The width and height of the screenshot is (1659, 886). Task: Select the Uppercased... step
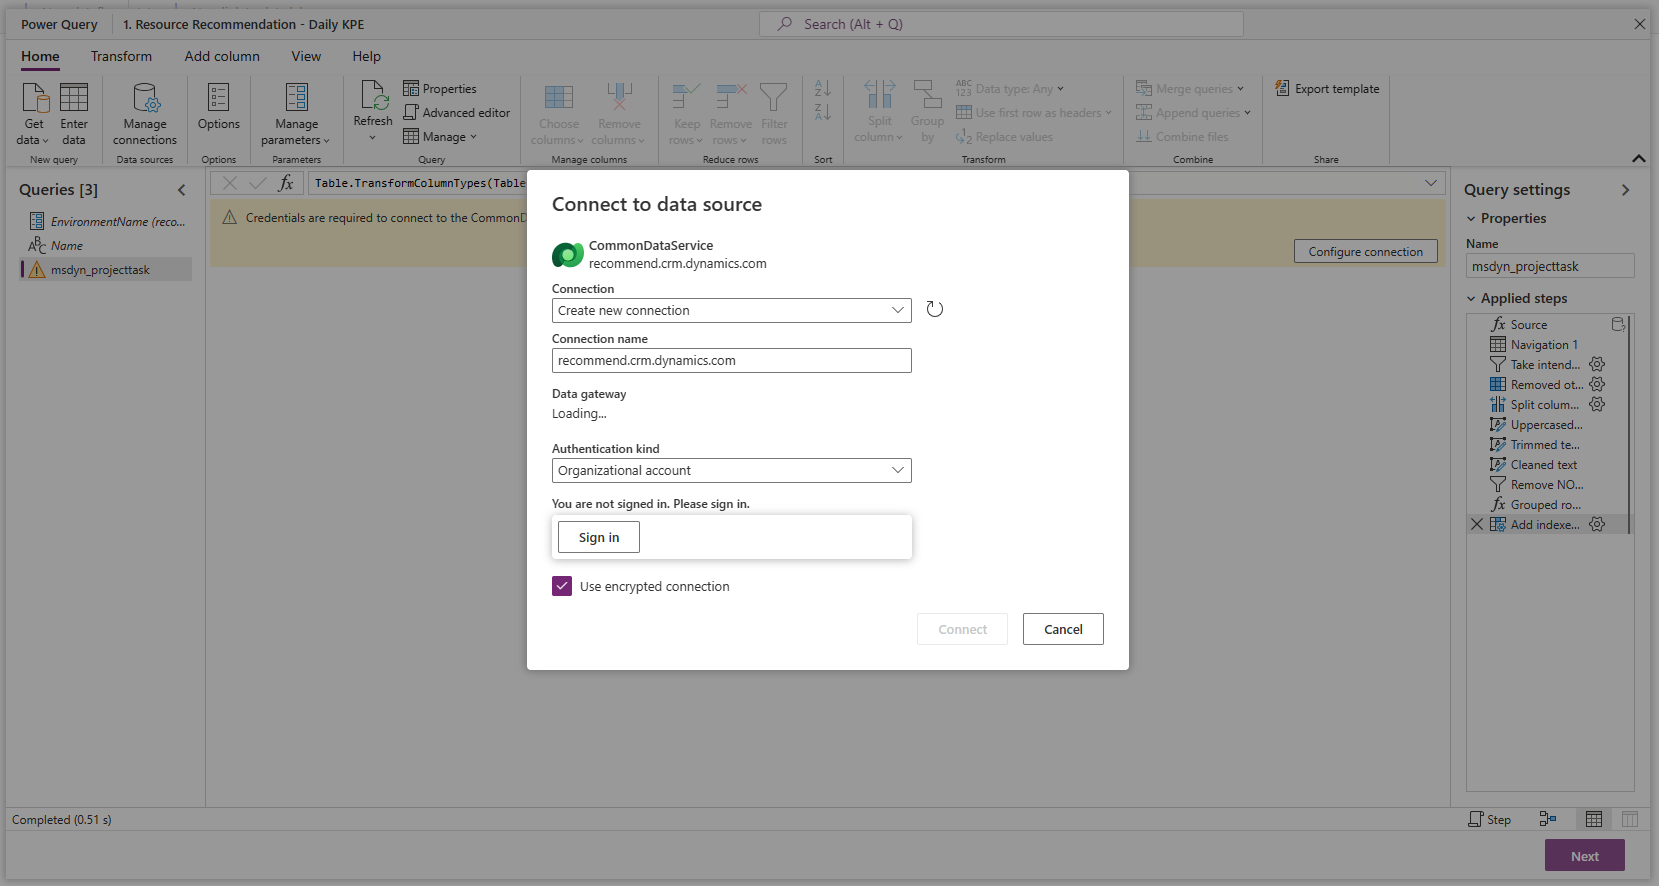1546,424
